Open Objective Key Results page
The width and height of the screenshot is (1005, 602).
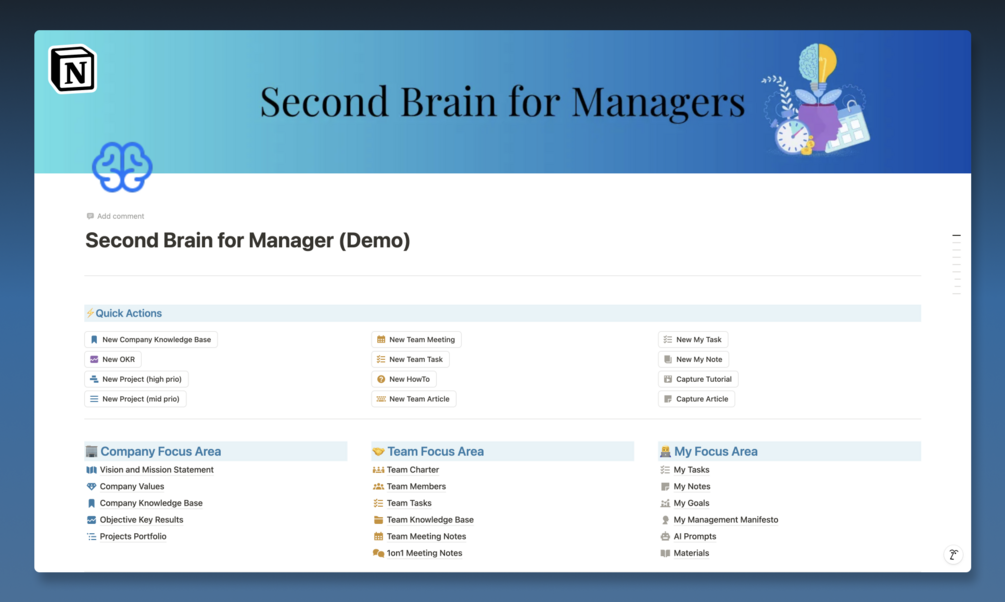[142, 520]
